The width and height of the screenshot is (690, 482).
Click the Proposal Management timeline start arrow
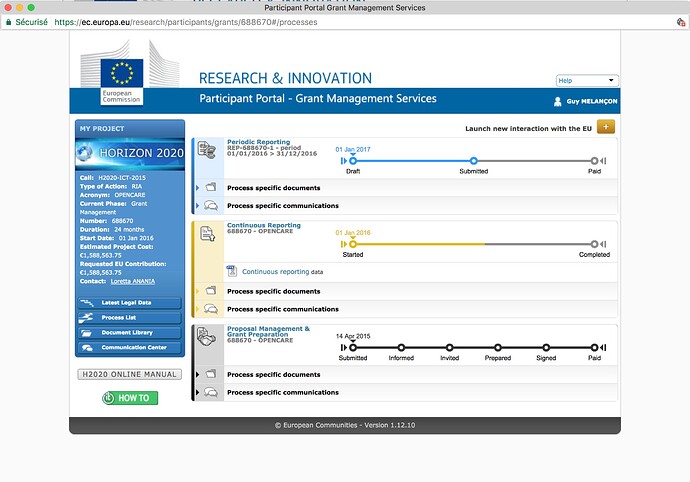pos(344,347)
